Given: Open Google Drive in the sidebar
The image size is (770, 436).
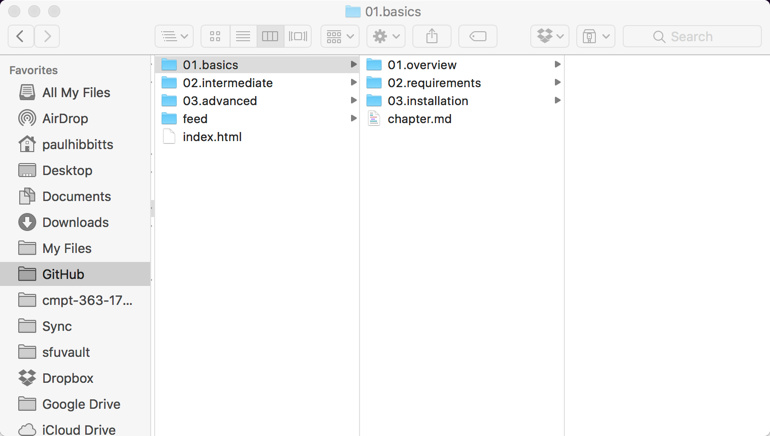Looking at the screenshot, I should [x=75, y=404].
